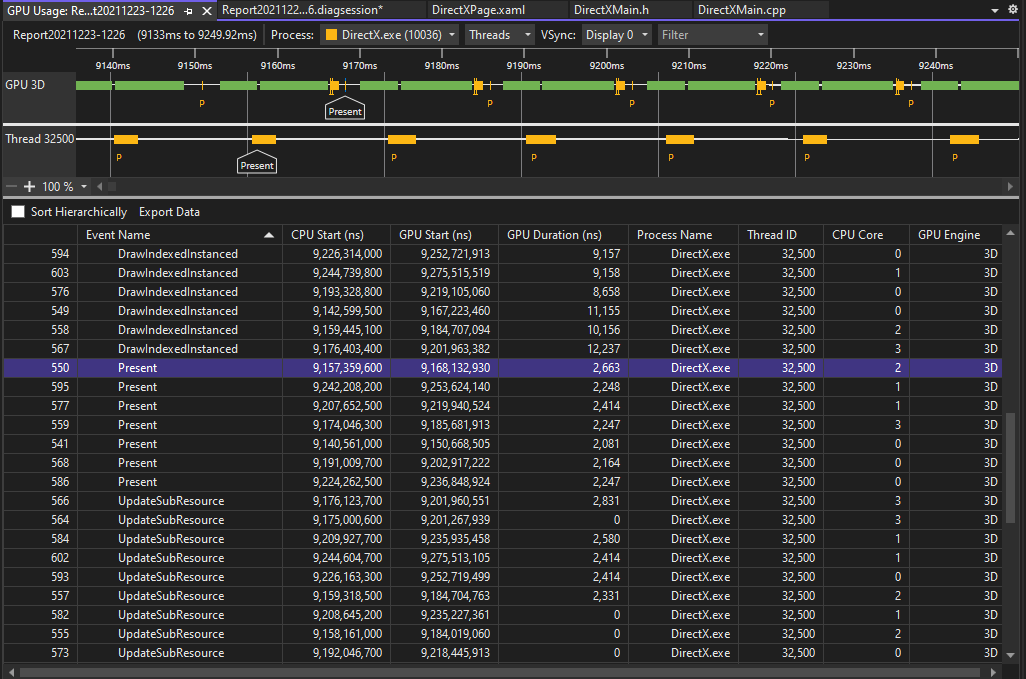The image size is (1026, 679).
Task: Open the 100 % zoom level dropdown
Action: 84,187
